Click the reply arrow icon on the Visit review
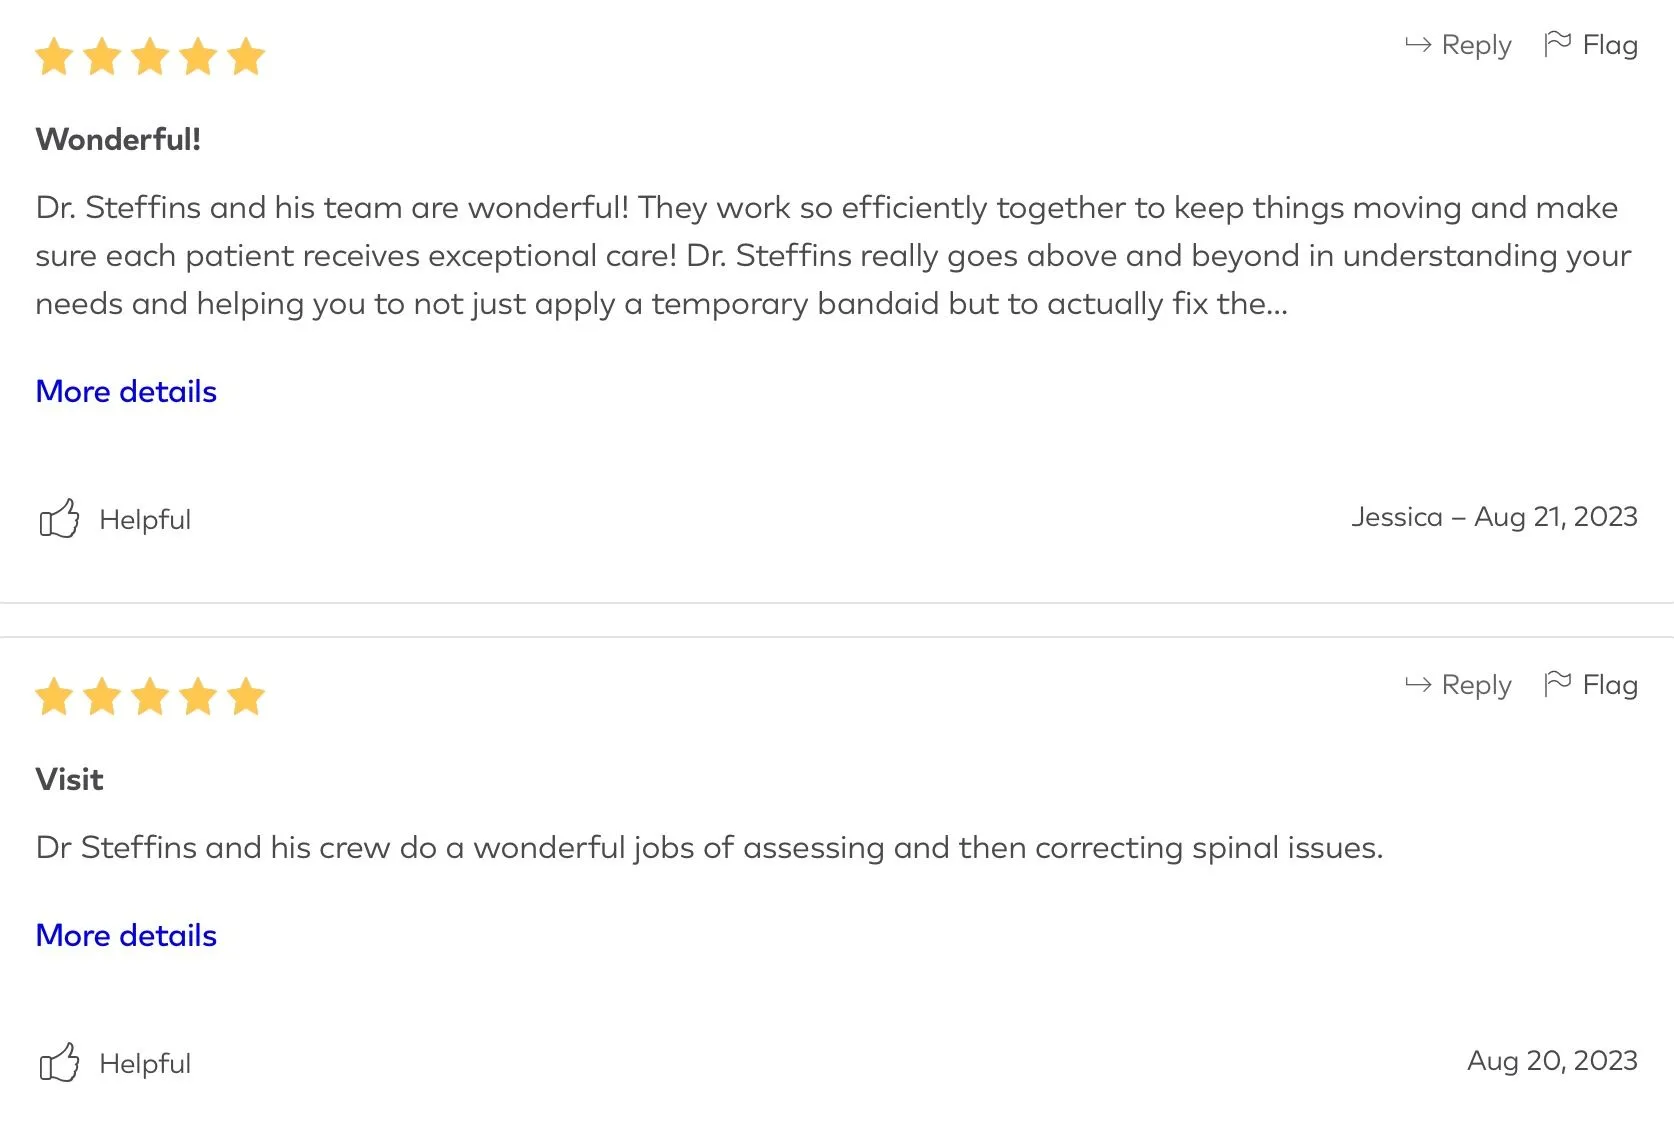 (1418, 685)
